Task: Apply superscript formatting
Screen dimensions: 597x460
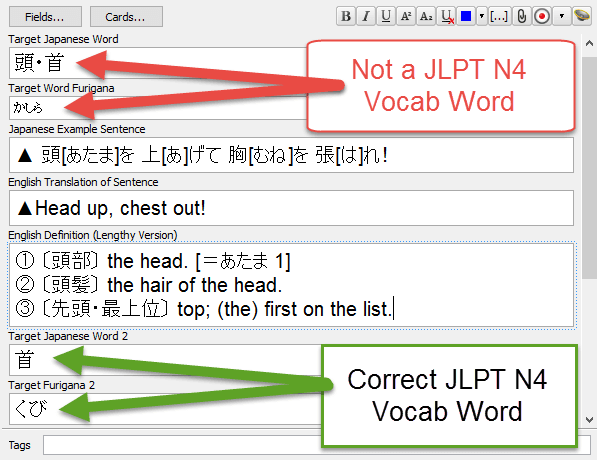Action: 406,16
